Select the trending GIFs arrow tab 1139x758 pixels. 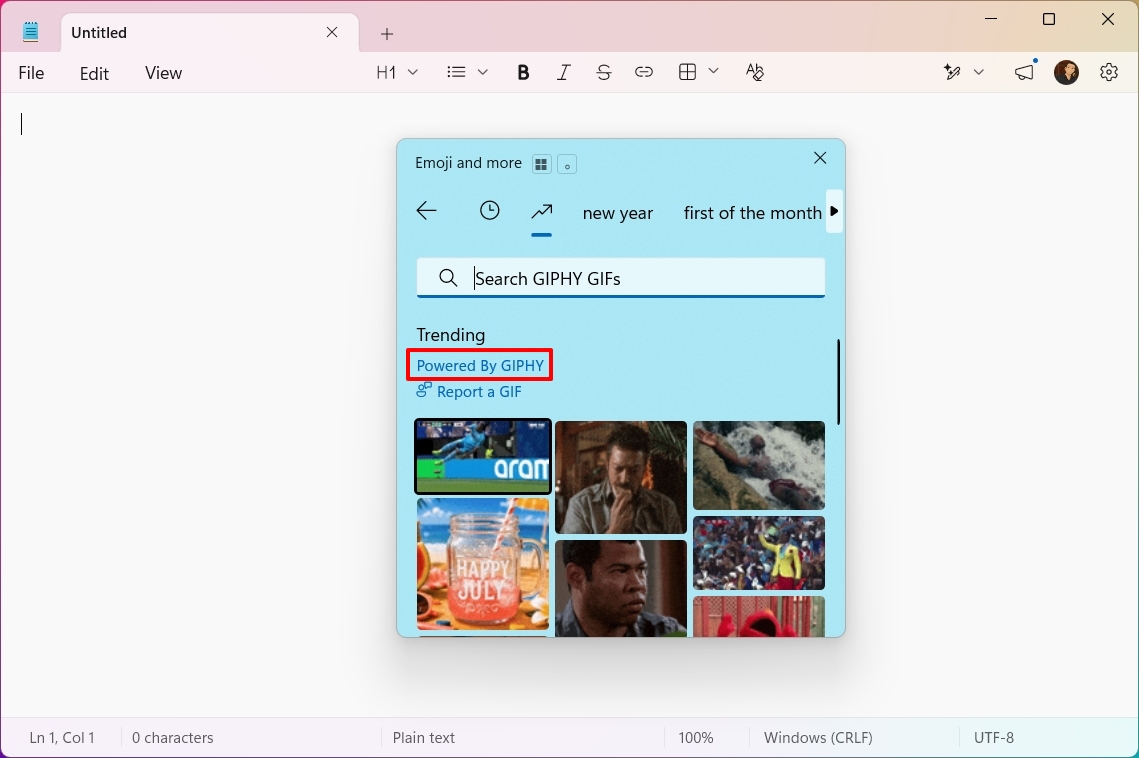[x=541, y=211]
